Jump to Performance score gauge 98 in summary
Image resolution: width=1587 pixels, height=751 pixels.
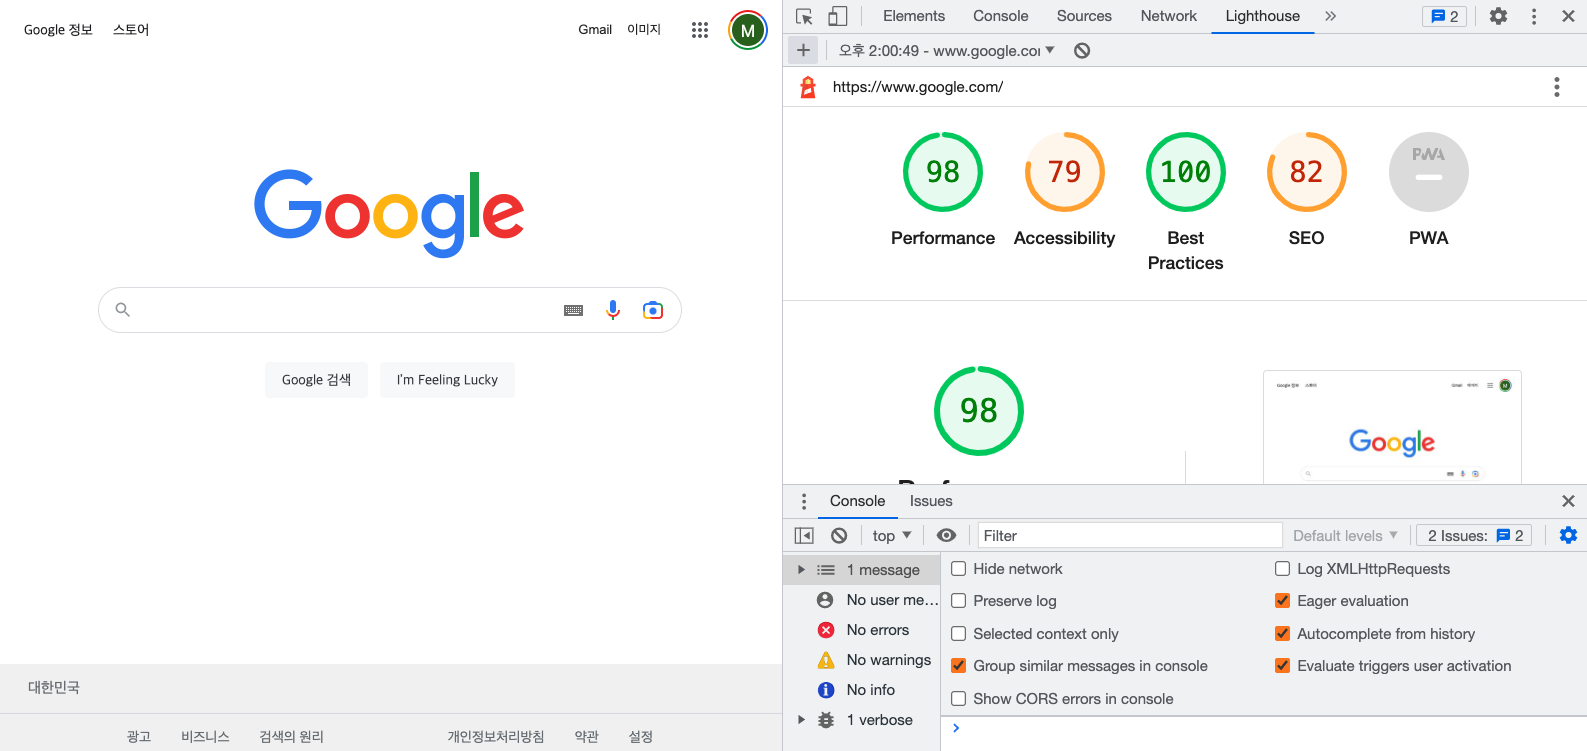click(943, 172)
